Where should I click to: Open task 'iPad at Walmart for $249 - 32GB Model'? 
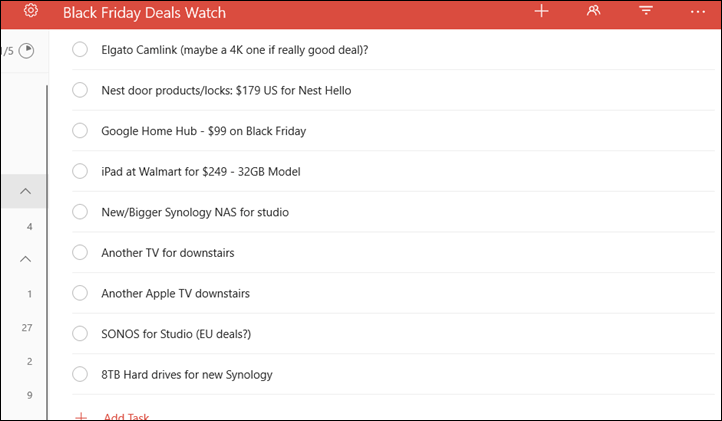[x=201, y=171]
